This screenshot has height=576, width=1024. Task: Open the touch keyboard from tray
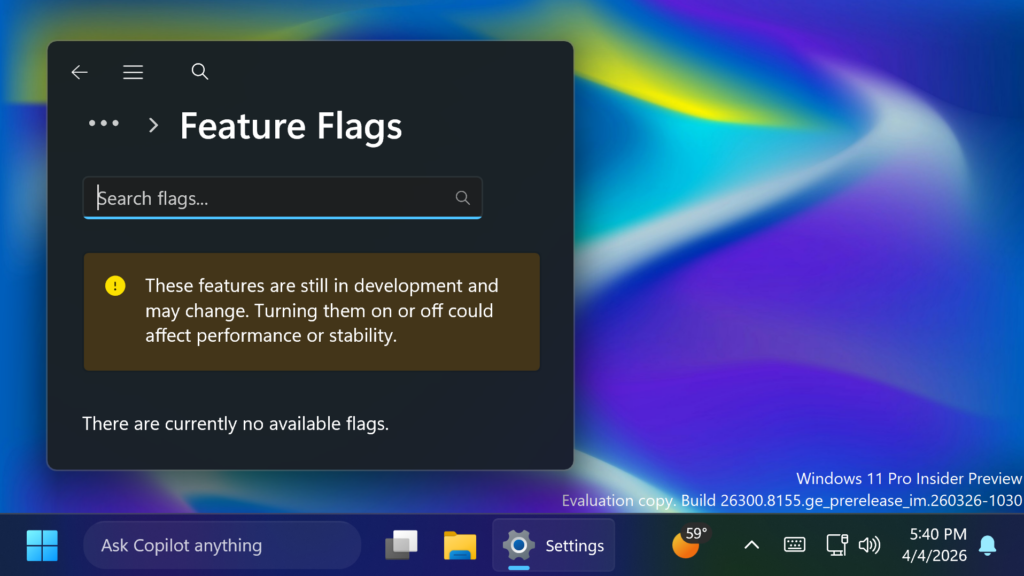pos(795,545)
